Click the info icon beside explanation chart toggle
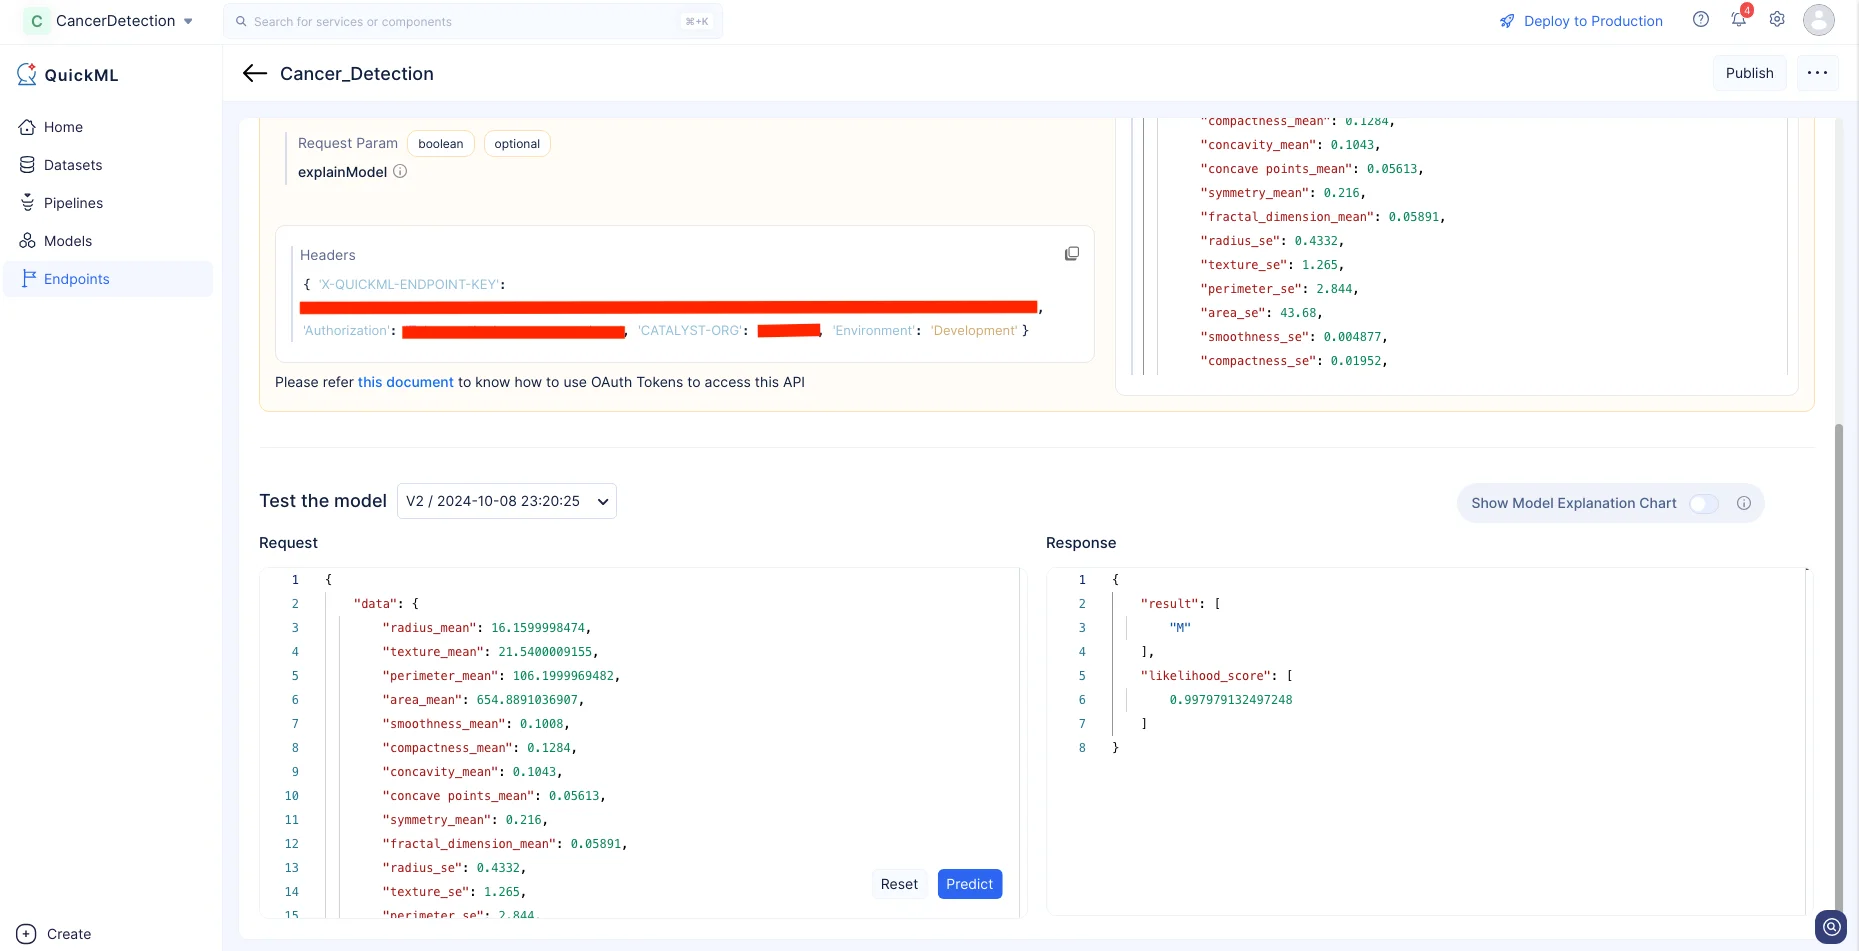The width and height of the screenshot is (1859, 951). coord(1744,503)
